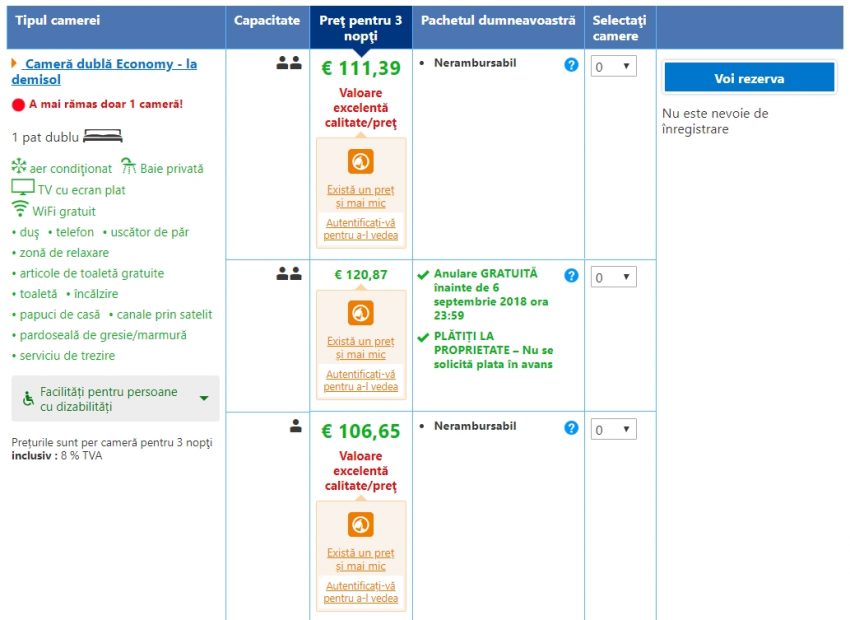The image size is (850, 620).
Task: Click help icon beside last Nerambursabil option
Action: coord(571,428)
